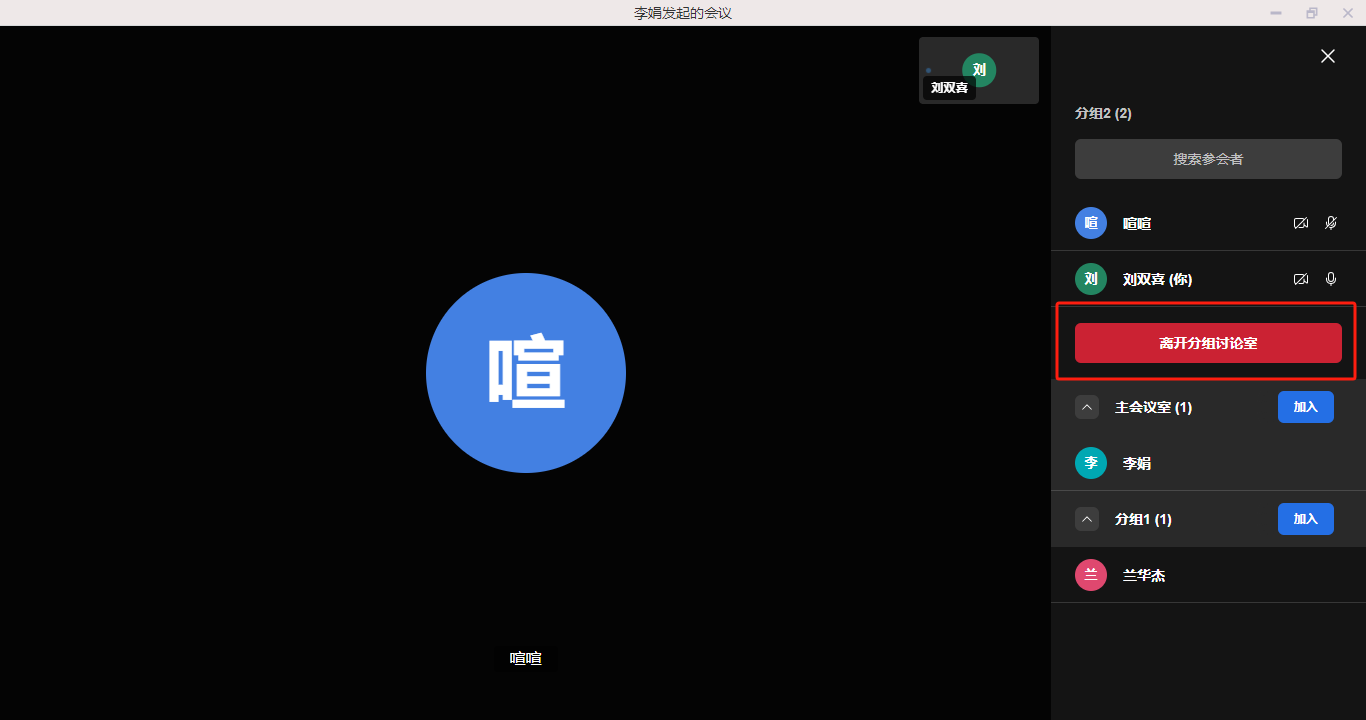The height and width of the screenshot is (720, 1366).
Task: Collapse the 主会议室 section chevron
Action: tap(1087, 407)
